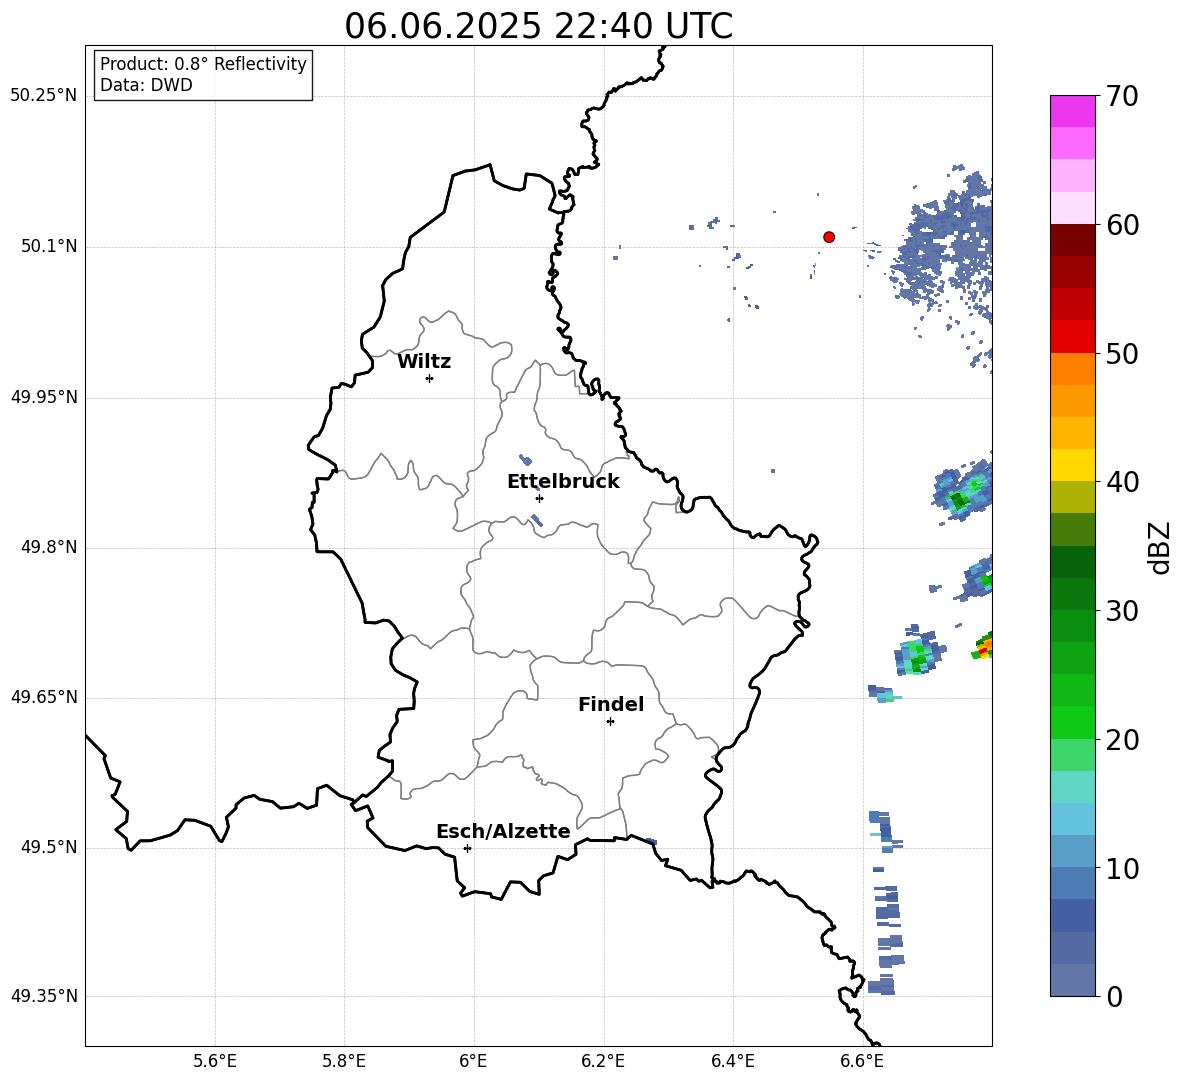Click the 5.6°E longitude label
Image resolution: width=1184 pixels, height=1081 pixels.
coord(215,1061)
